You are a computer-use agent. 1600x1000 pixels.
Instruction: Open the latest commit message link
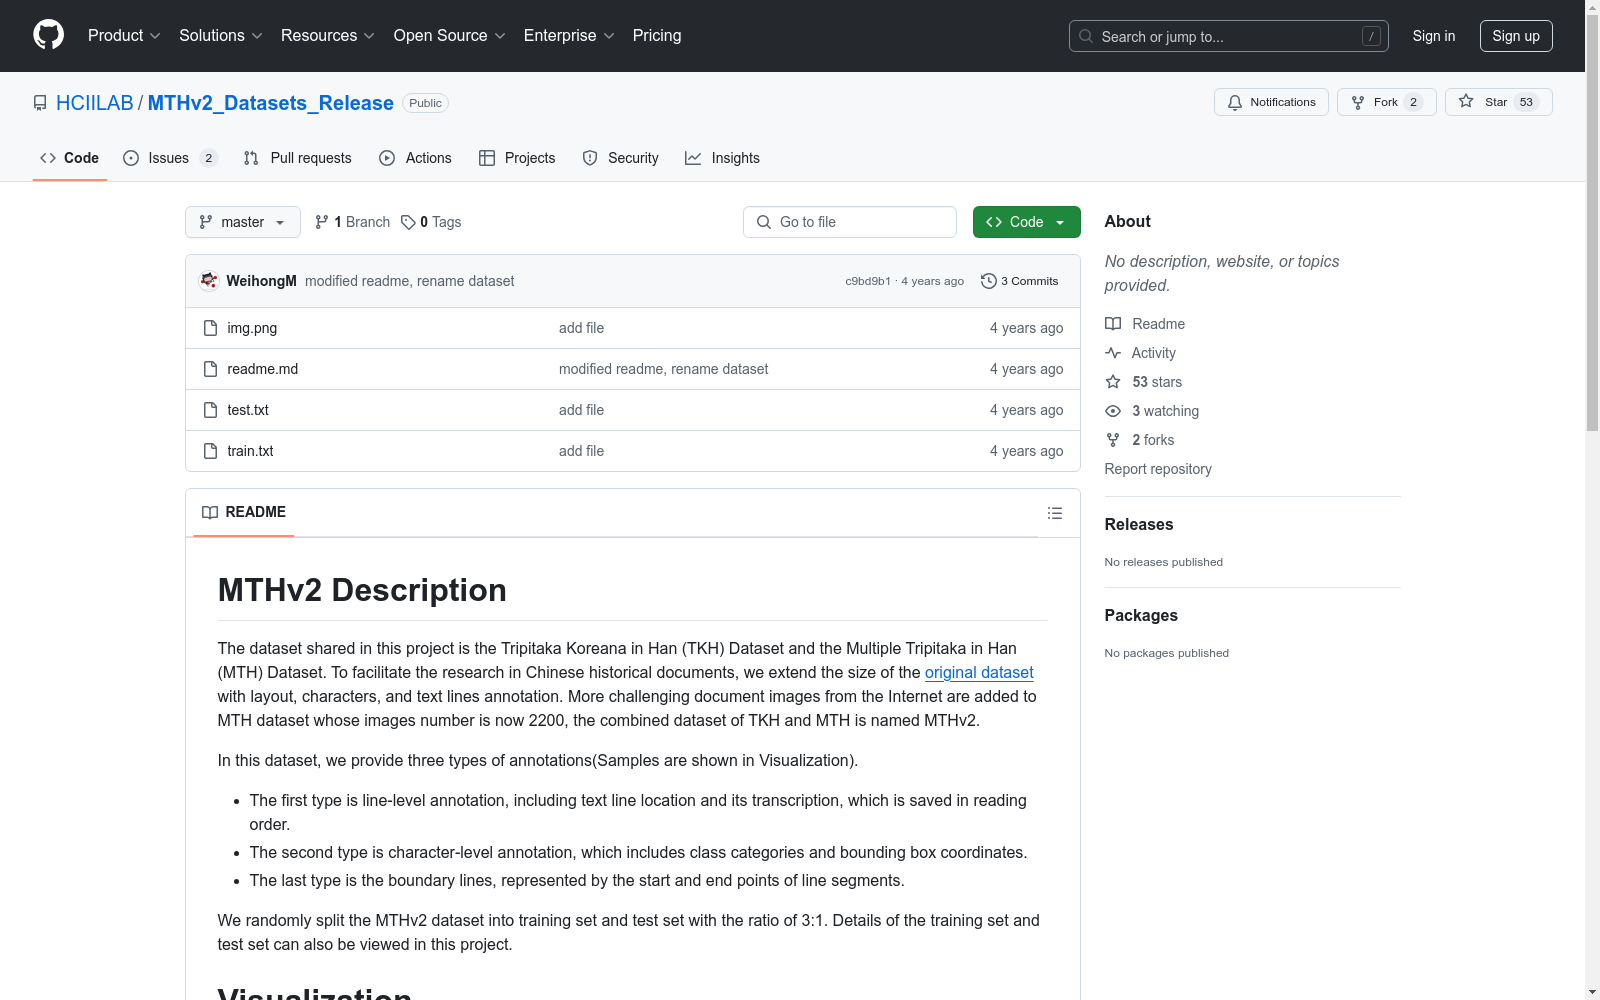pyautogui.click(x=410, y=281)
